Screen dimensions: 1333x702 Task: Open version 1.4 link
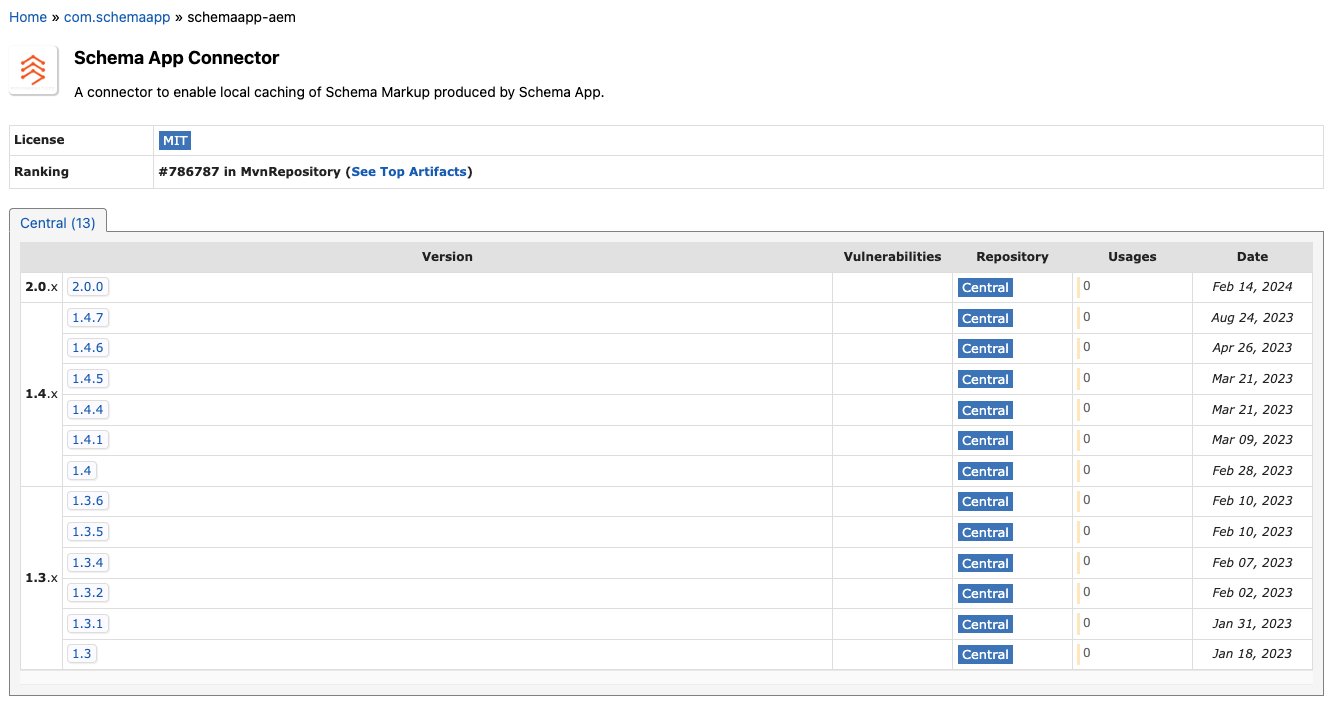point(82,471)
